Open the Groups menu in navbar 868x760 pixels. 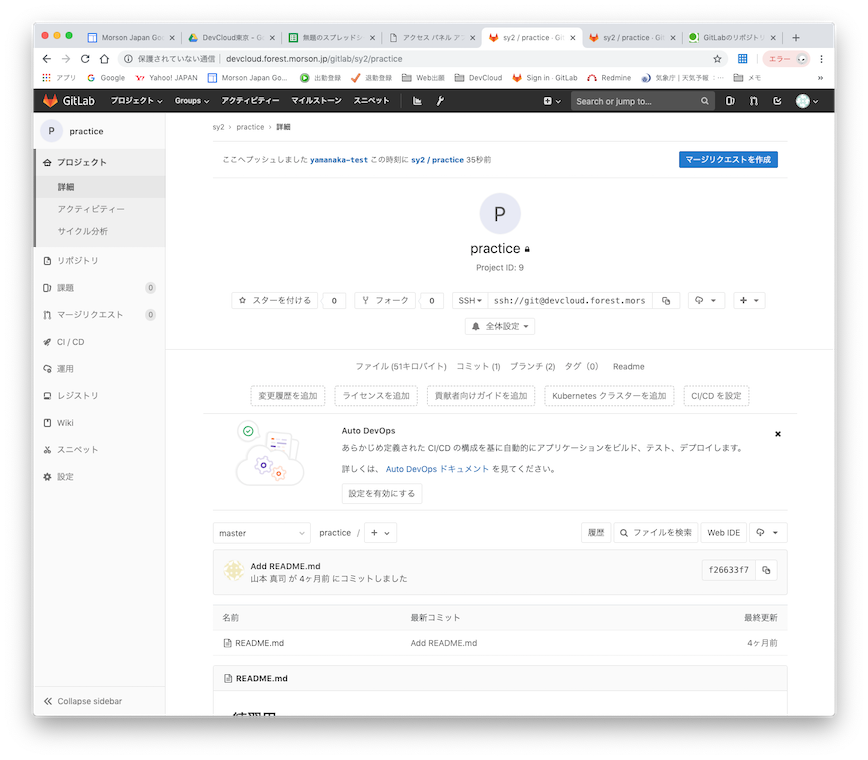point(192,101)
